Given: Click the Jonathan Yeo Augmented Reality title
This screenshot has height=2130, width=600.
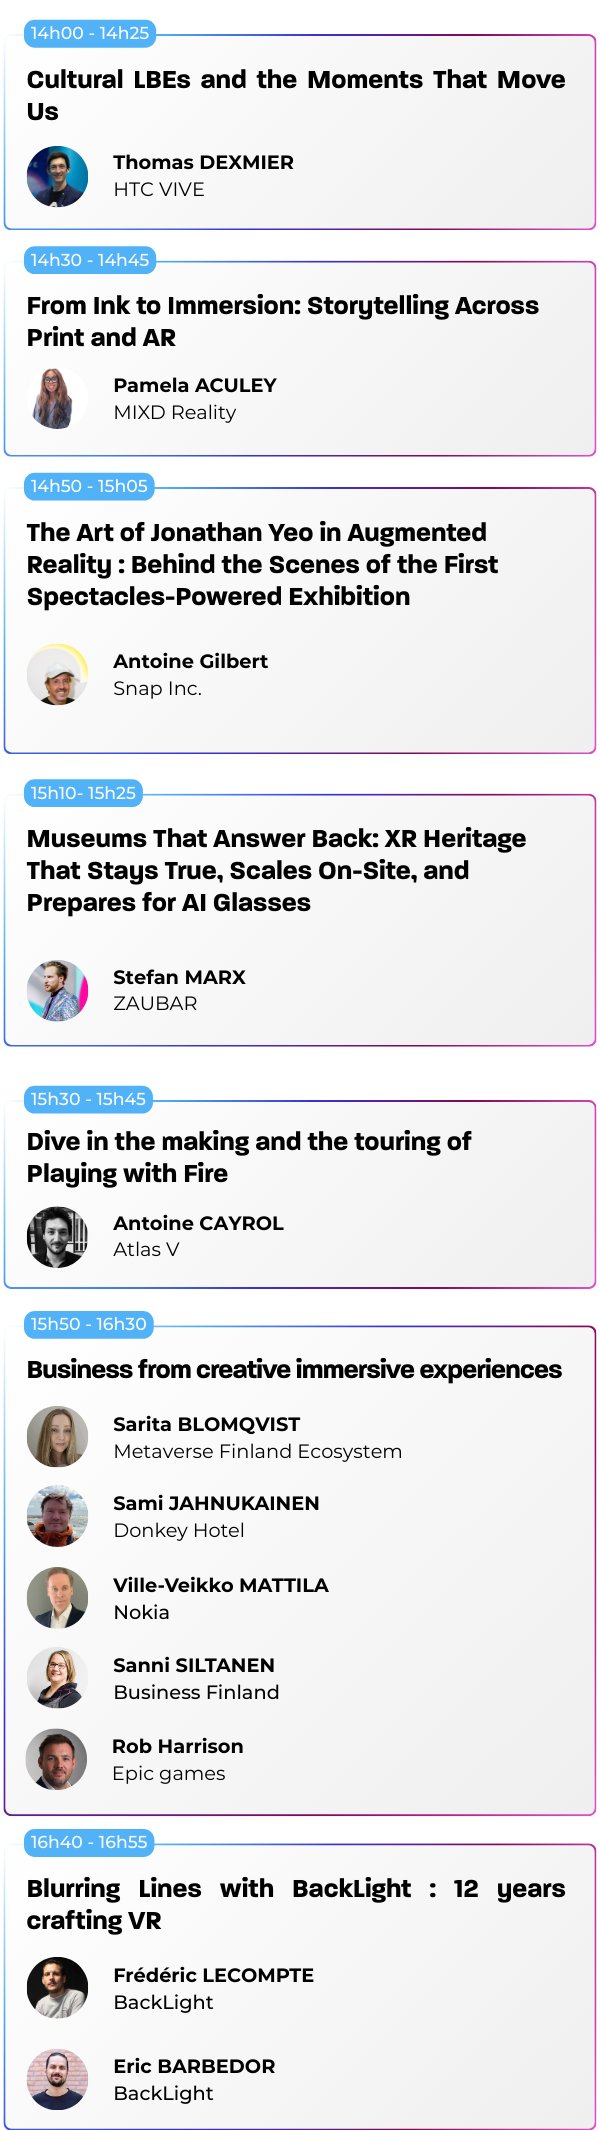Looking at the screenshot, I should (262, 564).
